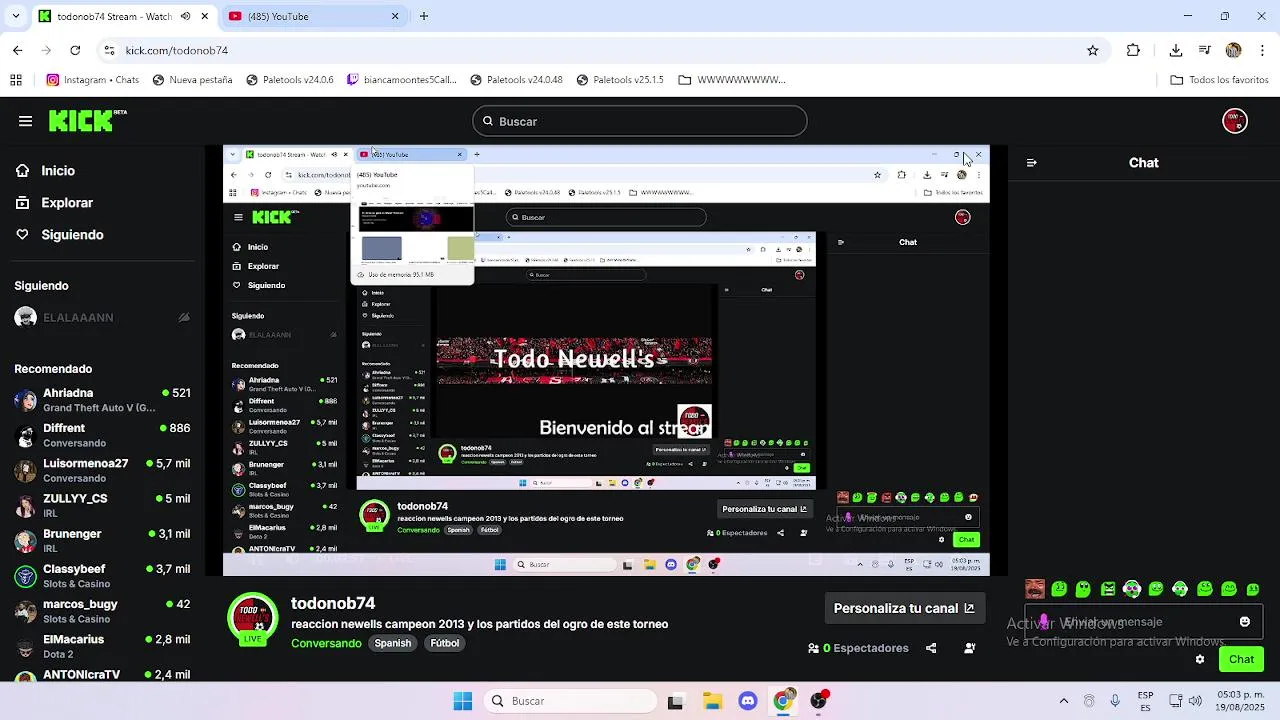This screenshot has width=1280, height=720.
Task: Open the Chrome extensions puzzle icon
Action: [x=1133, y=50]
